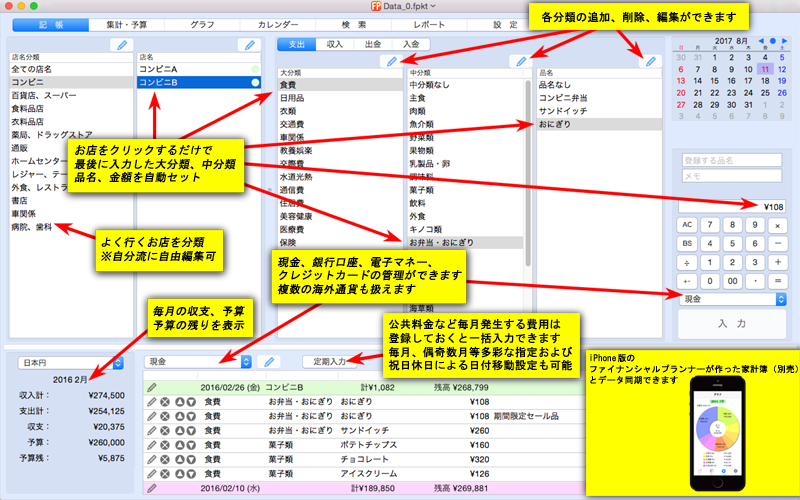Clear the calculator with AC

[687, 225]
